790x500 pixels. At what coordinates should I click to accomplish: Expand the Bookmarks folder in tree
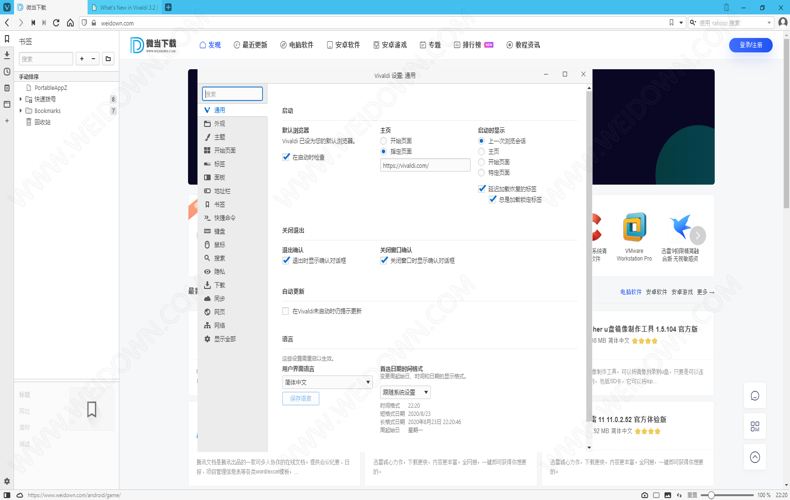tap(21, 111)
